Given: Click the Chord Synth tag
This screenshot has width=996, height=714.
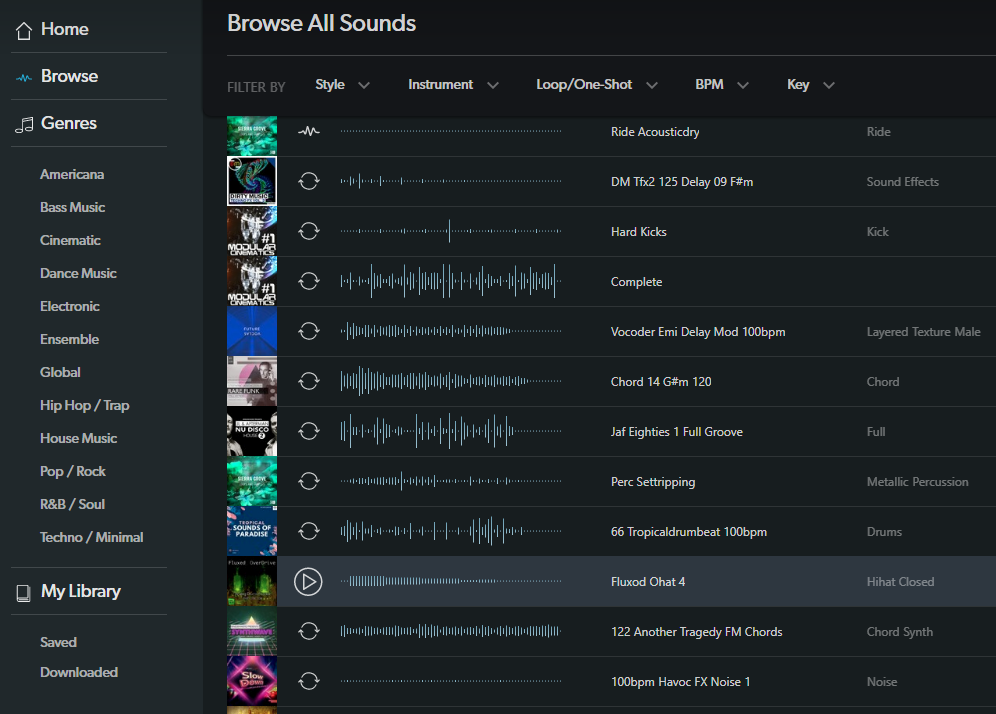Looking at the screenshot, I should [899, 632].
